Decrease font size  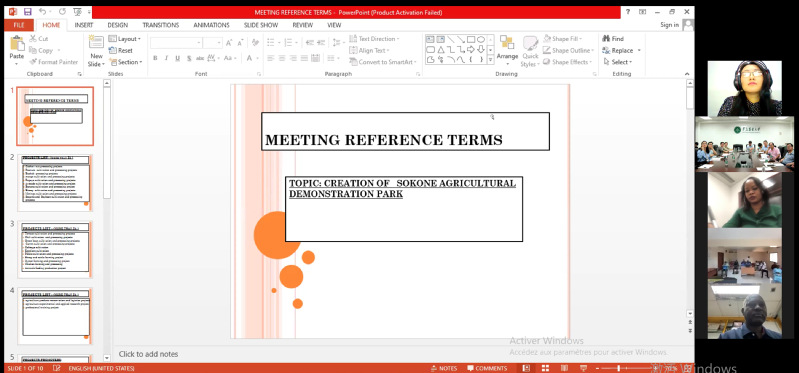pos(241,43)
